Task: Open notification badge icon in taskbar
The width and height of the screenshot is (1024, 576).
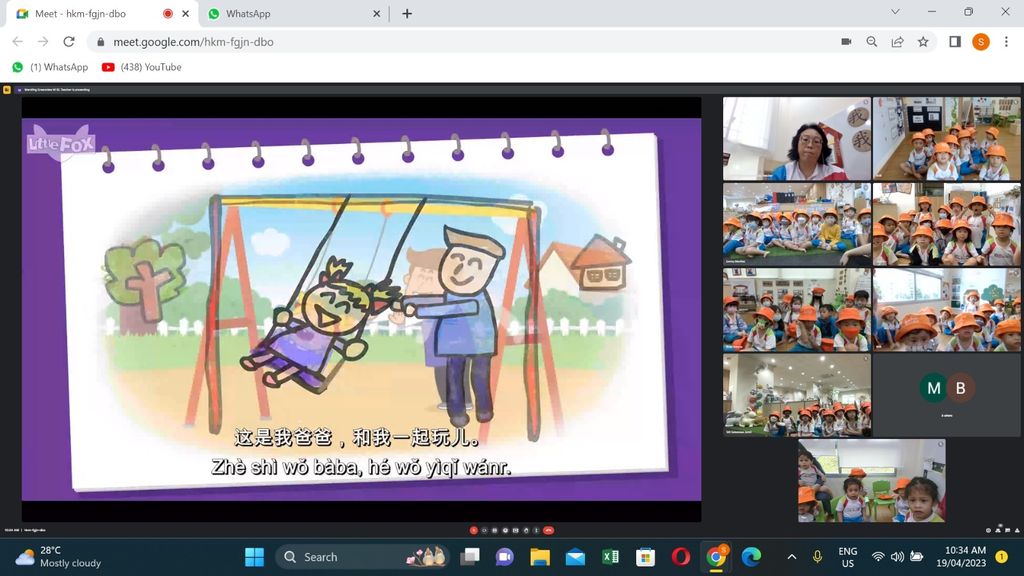Action: pyautogui.click(x=1002, y=557)
